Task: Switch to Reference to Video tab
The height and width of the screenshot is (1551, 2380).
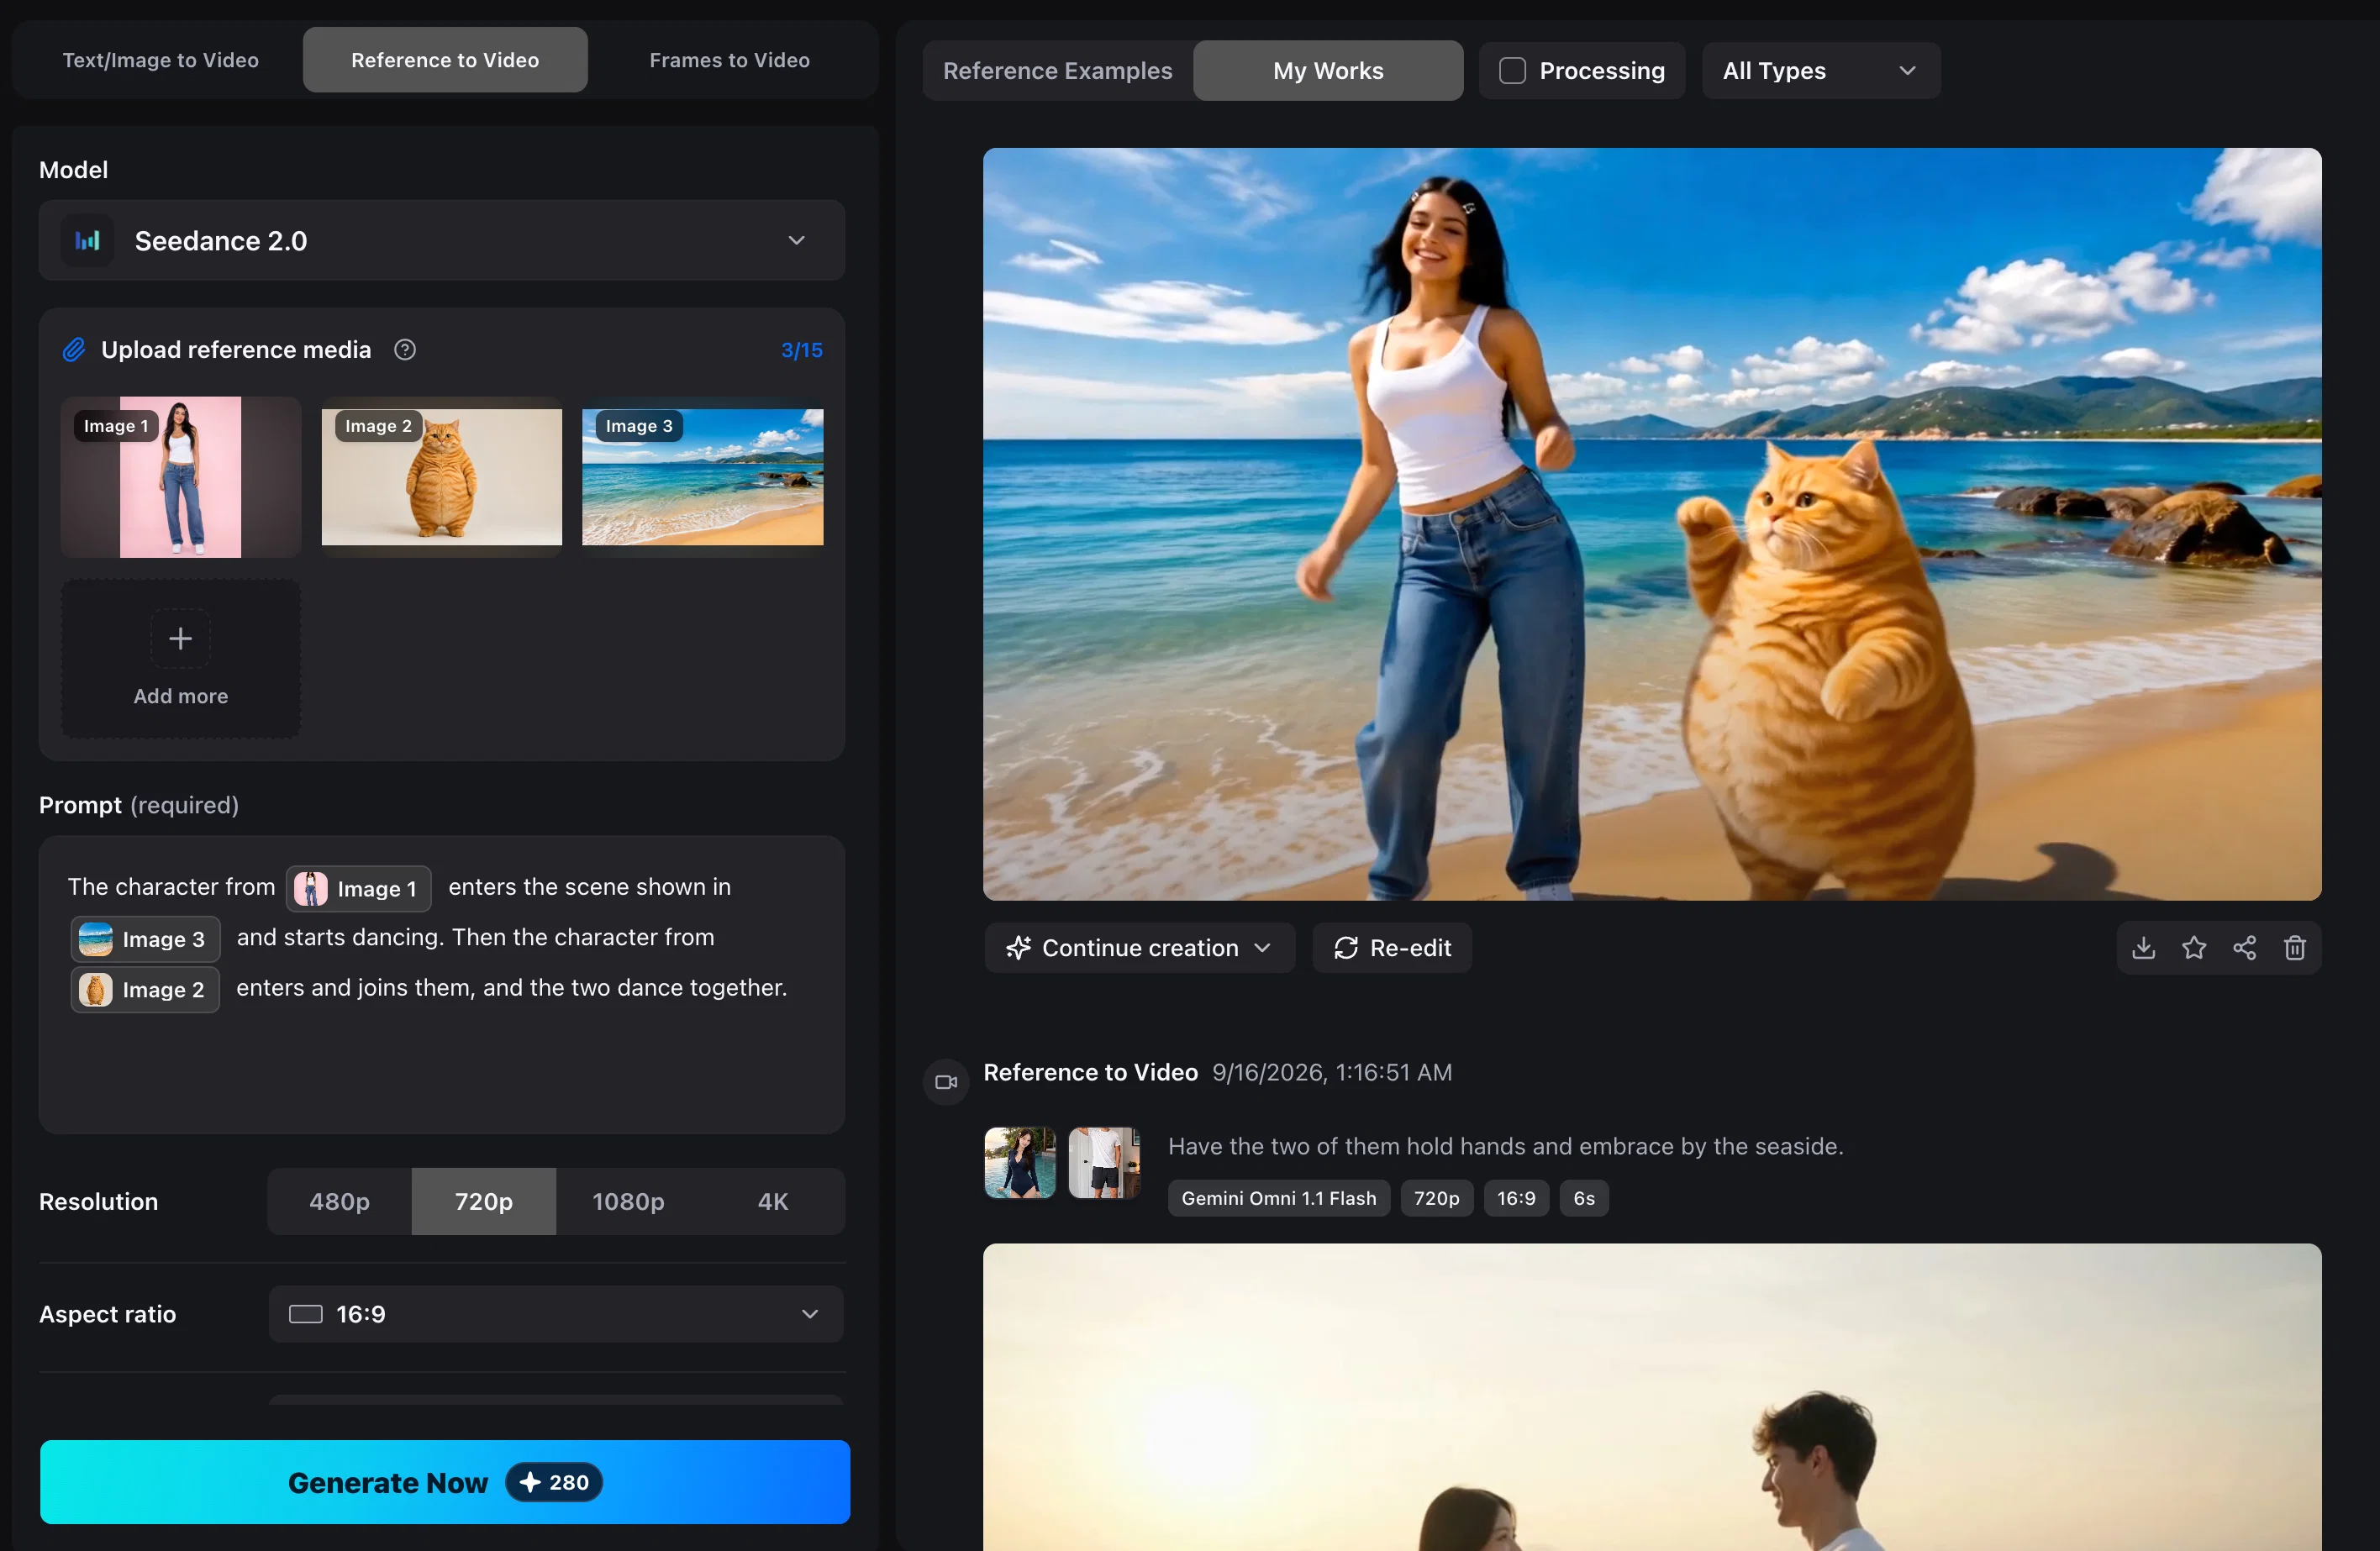Action: coord(445,60)
